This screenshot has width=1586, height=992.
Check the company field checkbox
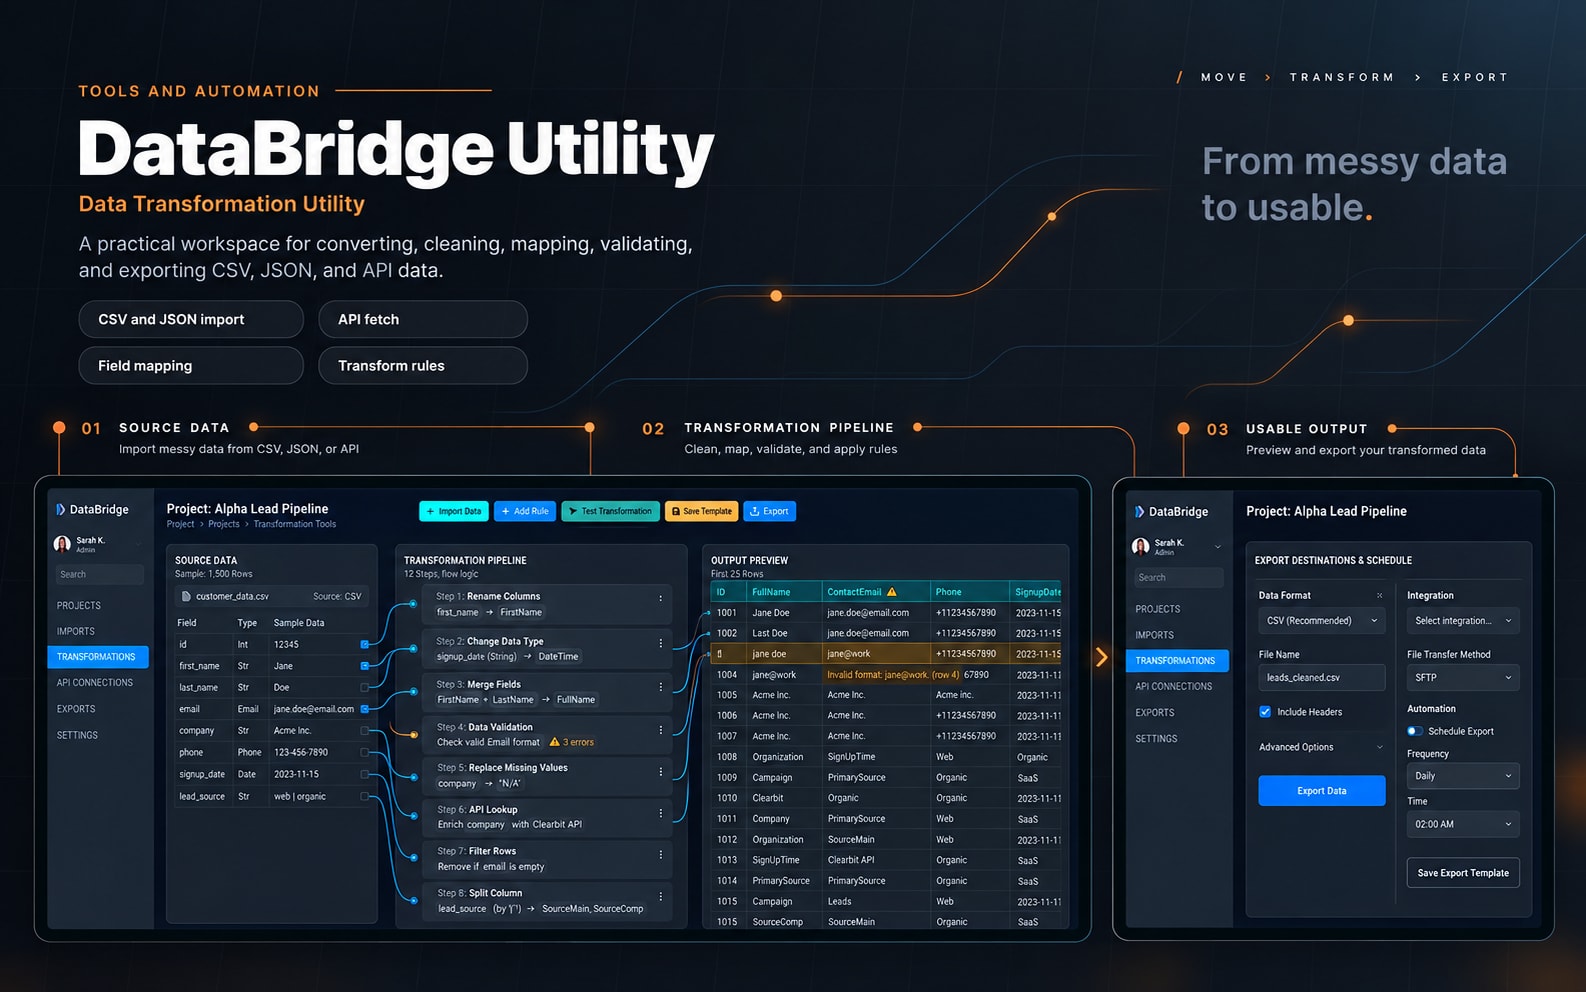pyautogui.click(x=364, y=731)
